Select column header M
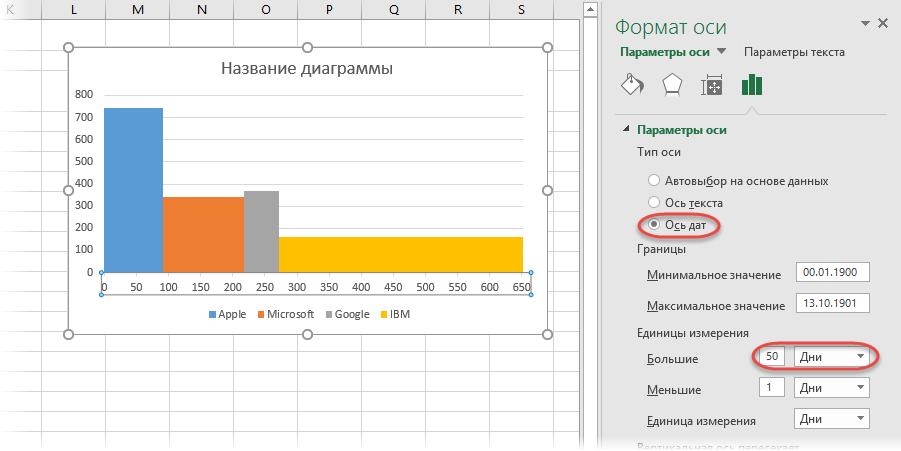 point(138,10)
